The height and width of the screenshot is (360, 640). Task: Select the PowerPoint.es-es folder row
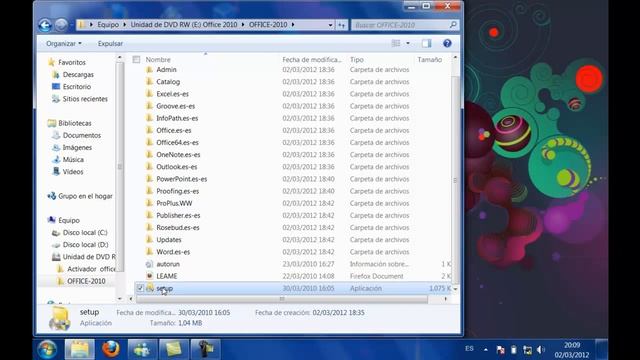293,179
